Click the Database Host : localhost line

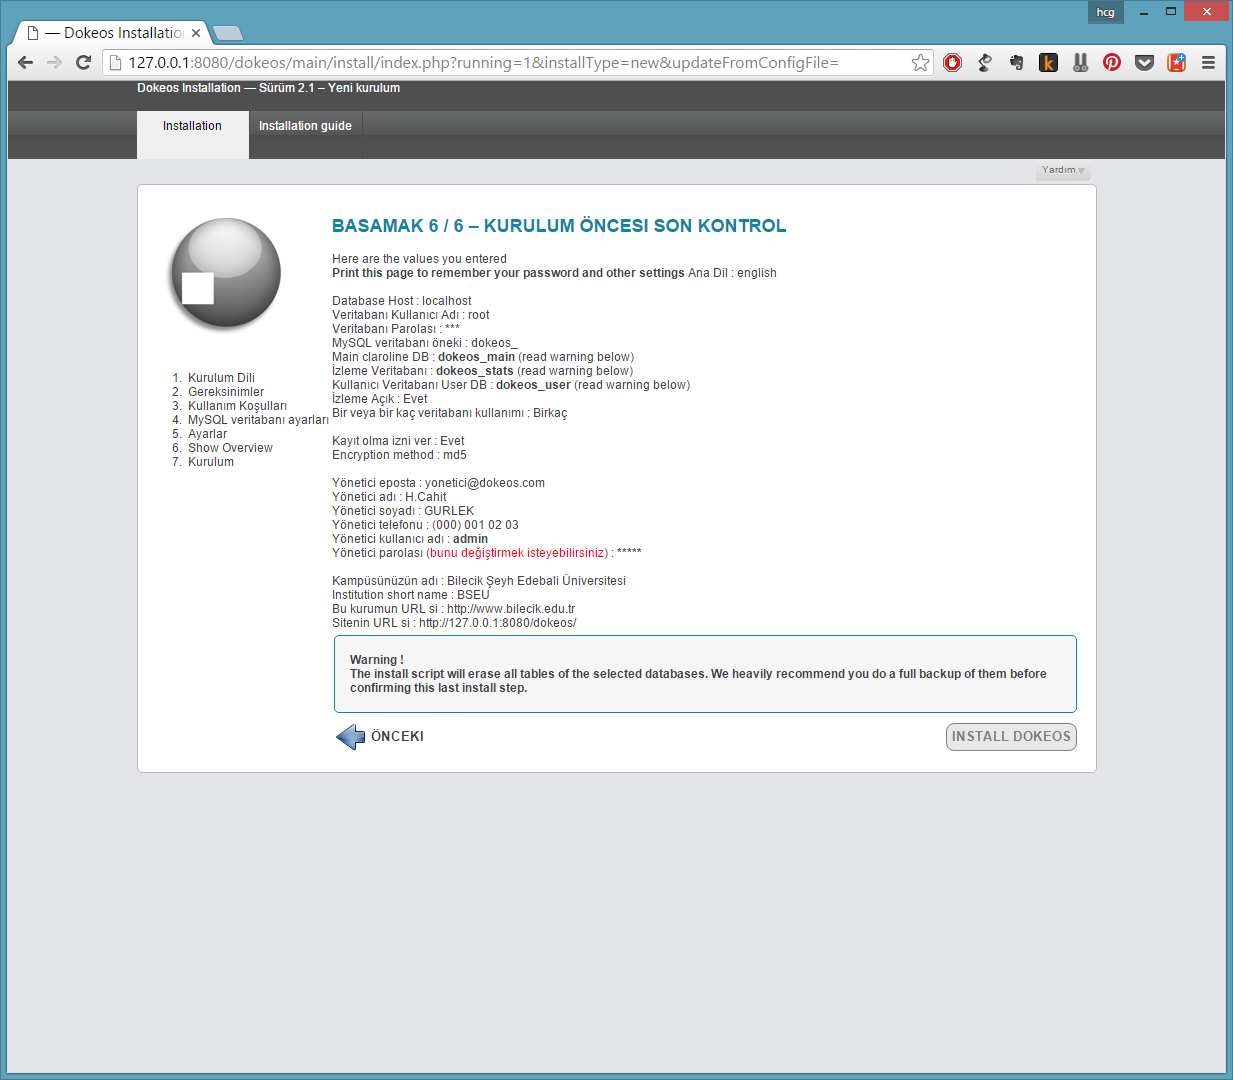coord(402,301)
